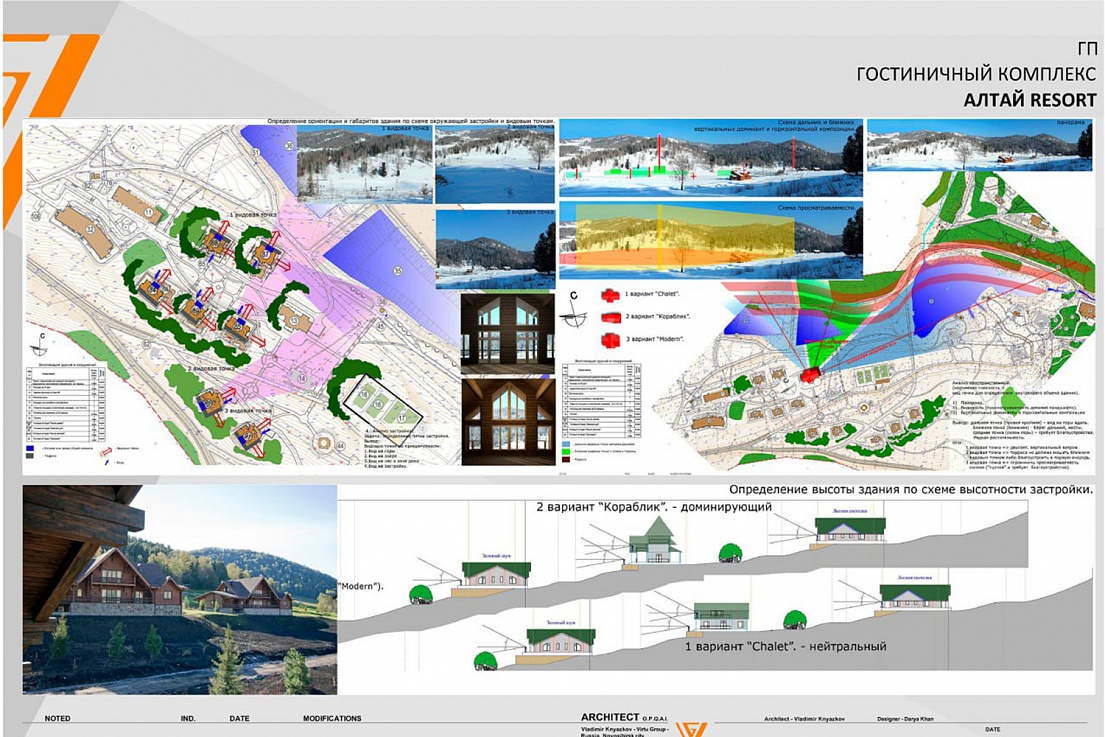Click the 'MODIFICATIONS' footer label
1105x737 pixels.
tap(332, 719)
